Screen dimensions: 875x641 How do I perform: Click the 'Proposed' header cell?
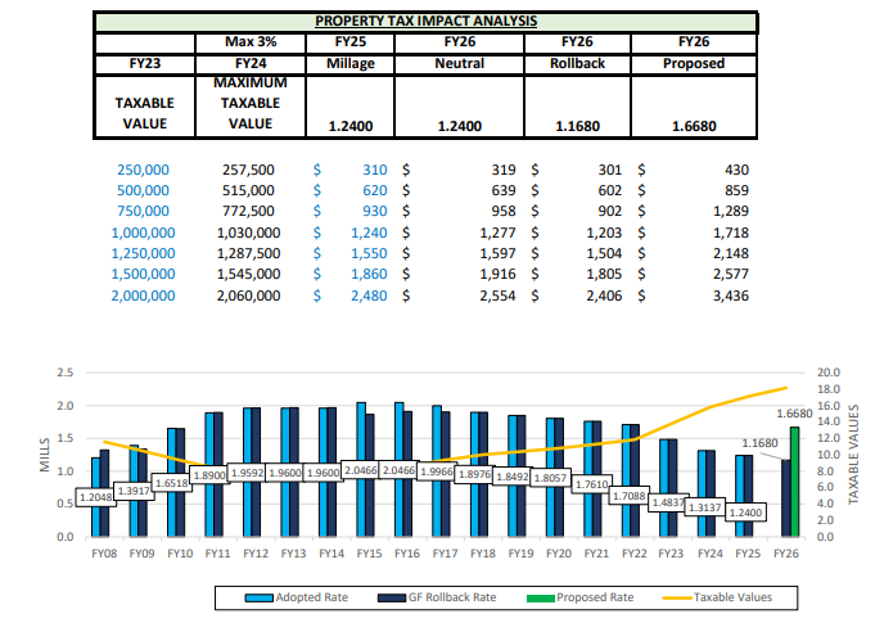click(x=694, y=64)
